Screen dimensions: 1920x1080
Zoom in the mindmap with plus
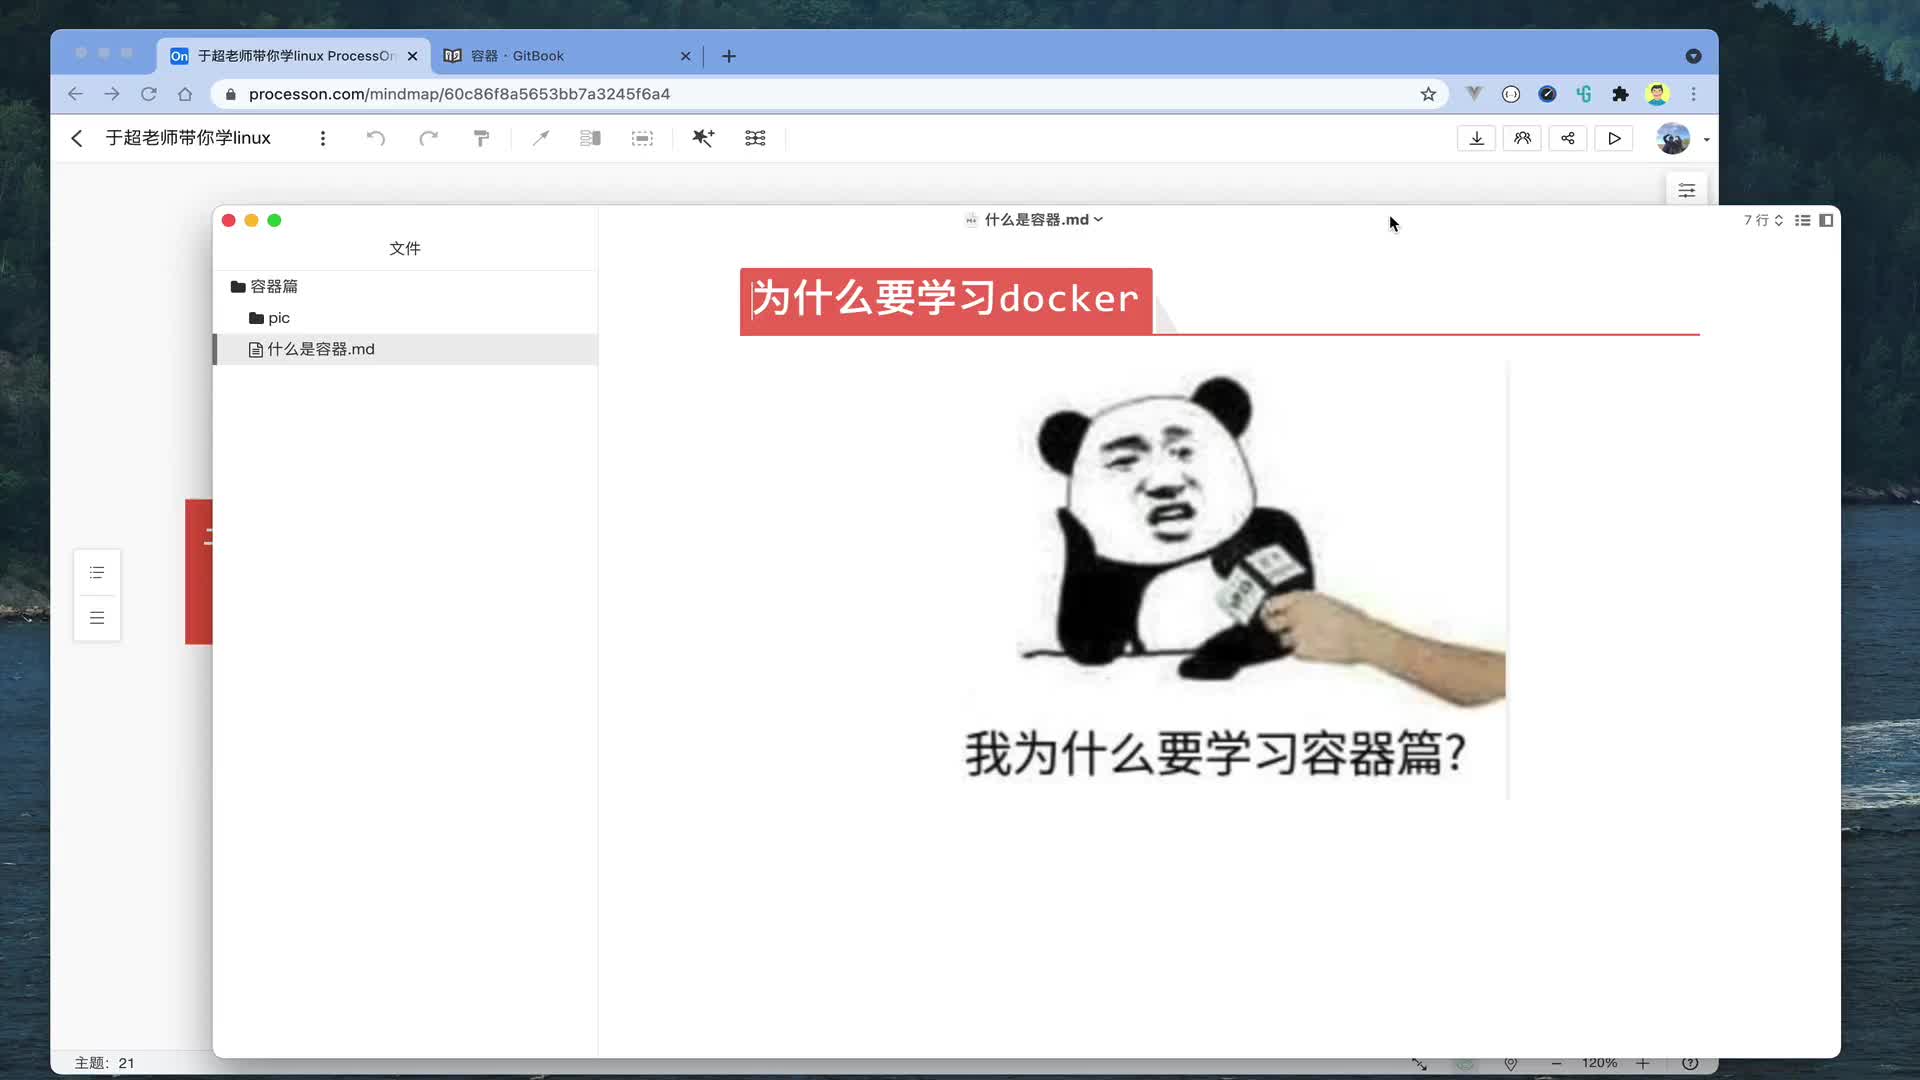[1642, 1063]
